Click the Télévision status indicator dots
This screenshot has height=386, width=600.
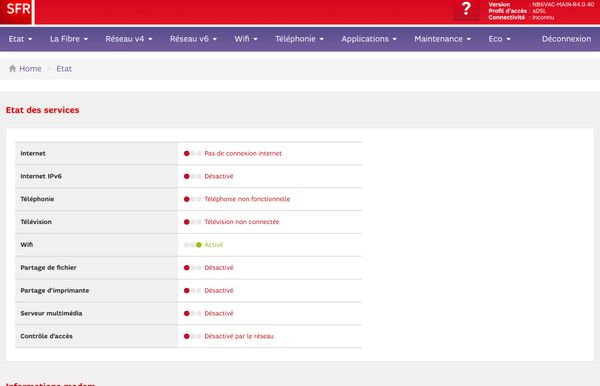[192, 222]
